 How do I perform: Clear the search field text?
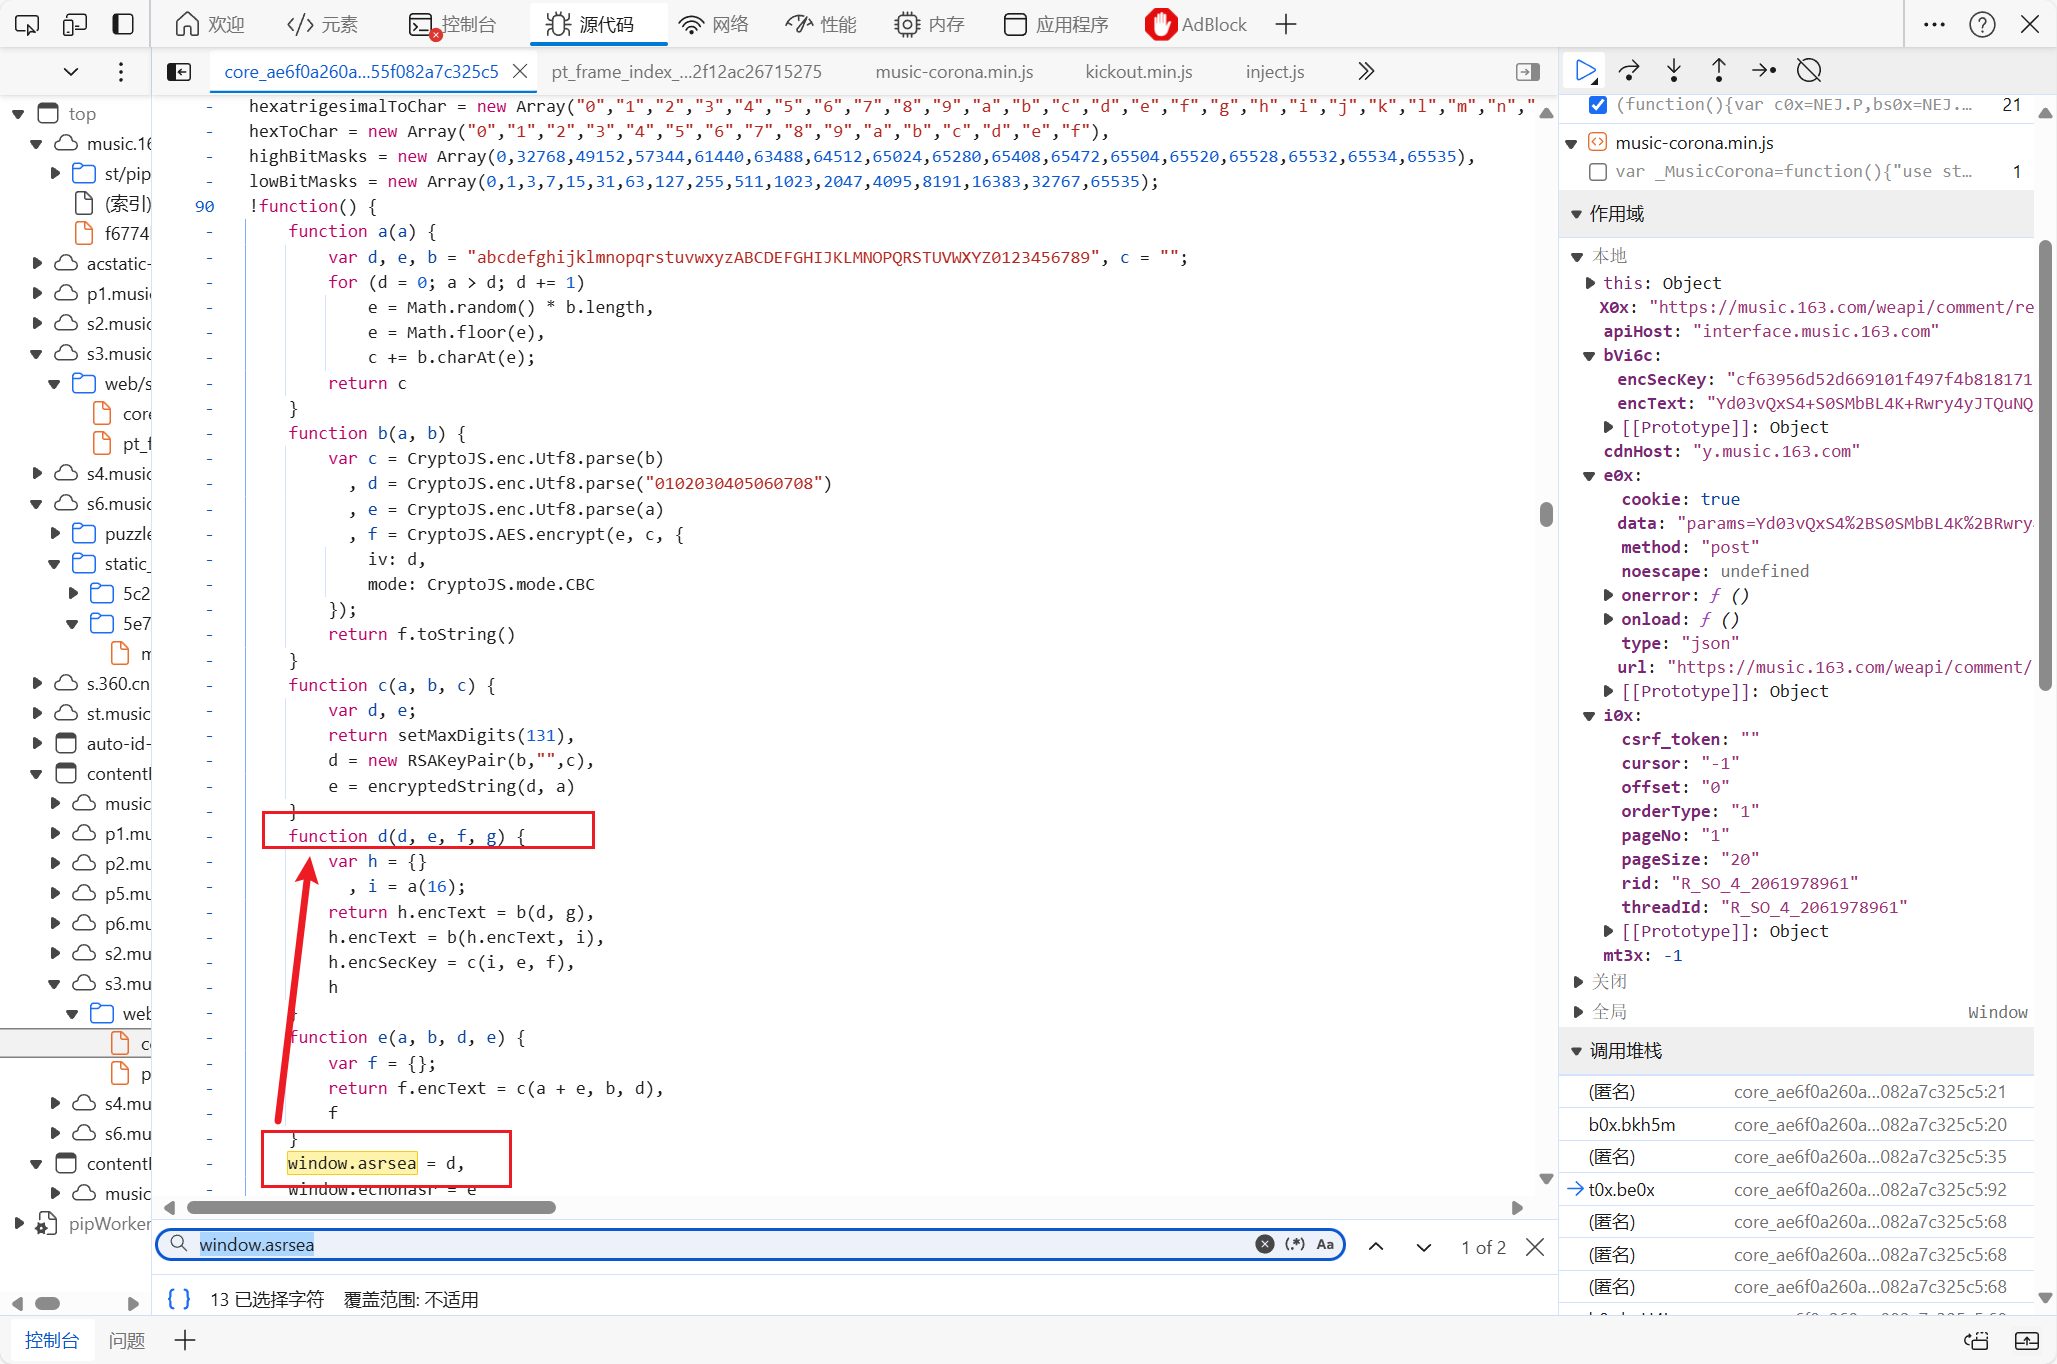click(1265, 1245)
